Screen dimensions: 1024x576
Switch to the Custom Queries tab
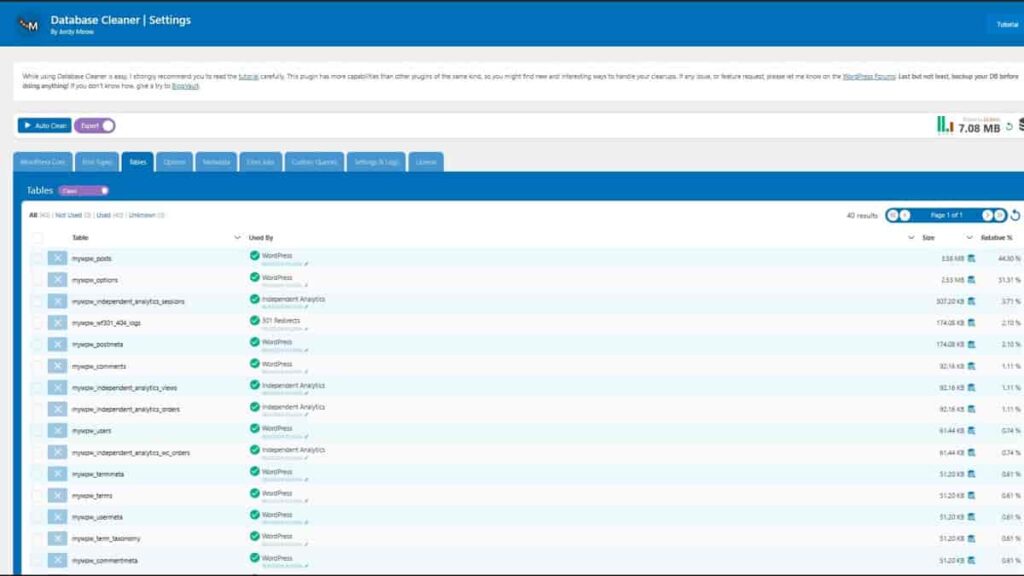pos(314,162)
